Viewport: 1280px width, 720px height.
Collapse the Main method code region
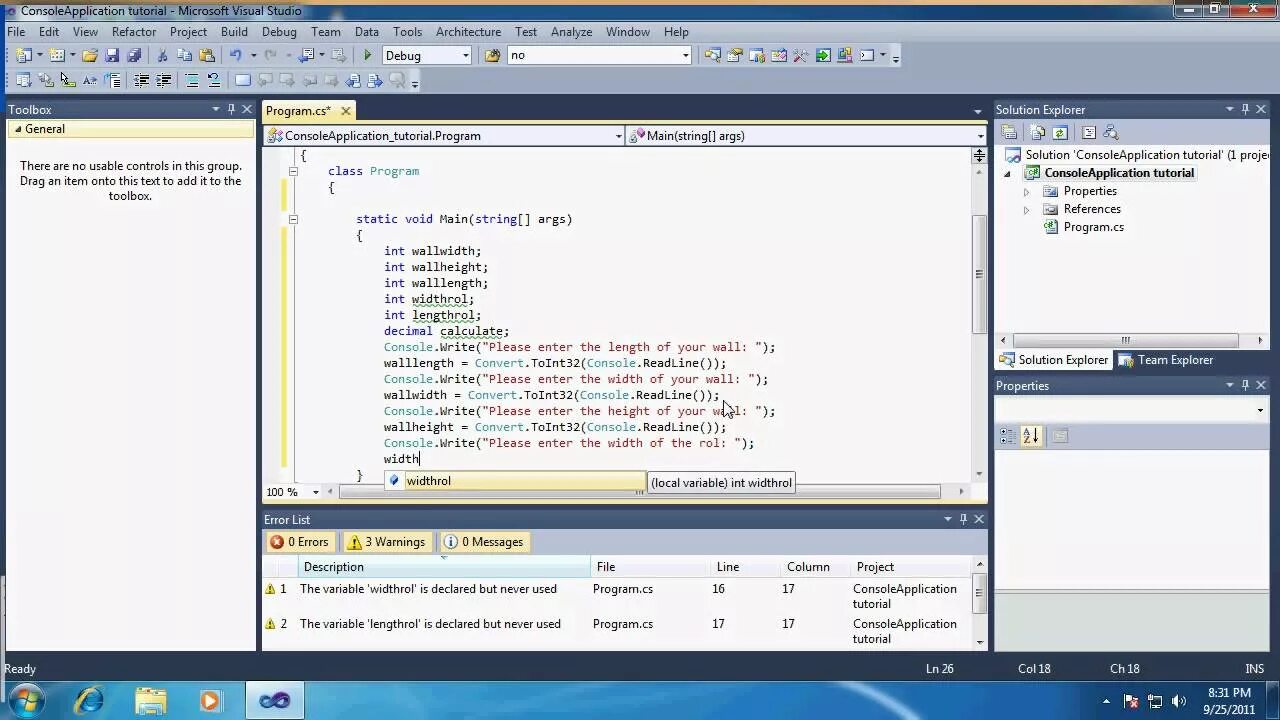click(x=293, y=219)
